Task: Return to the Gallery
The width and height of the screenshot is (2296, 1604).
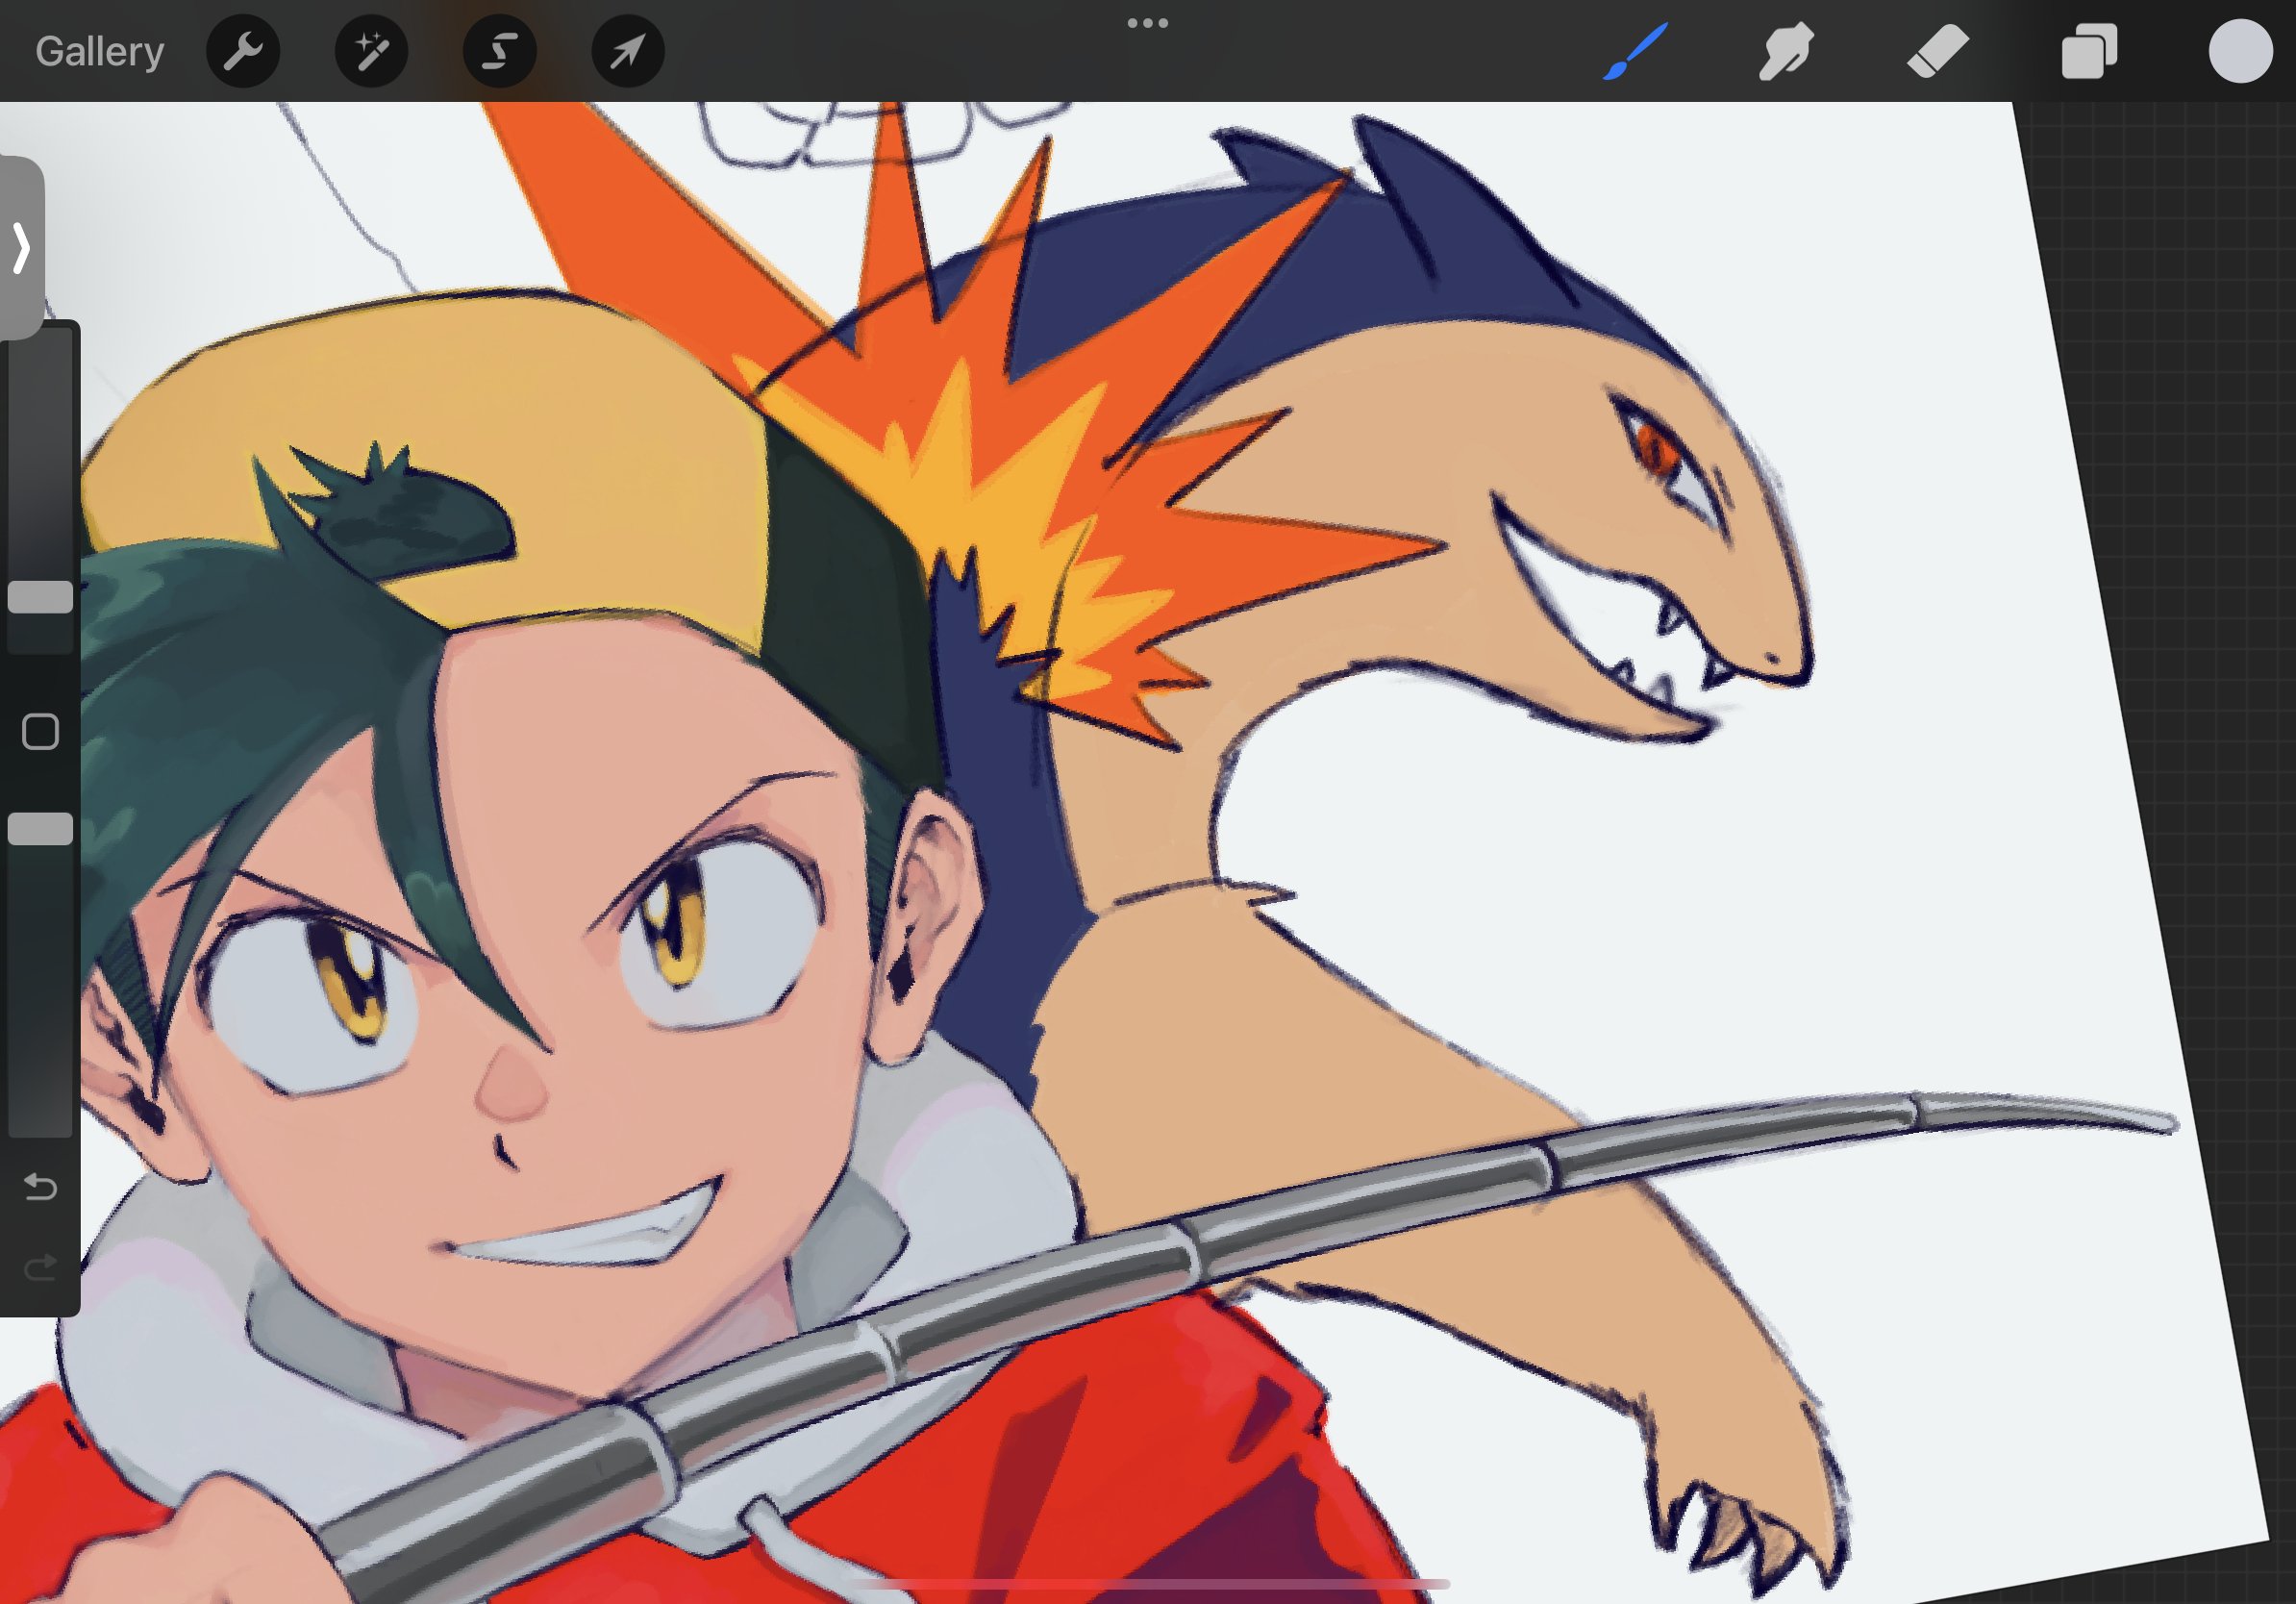Action: click(99, 51)
